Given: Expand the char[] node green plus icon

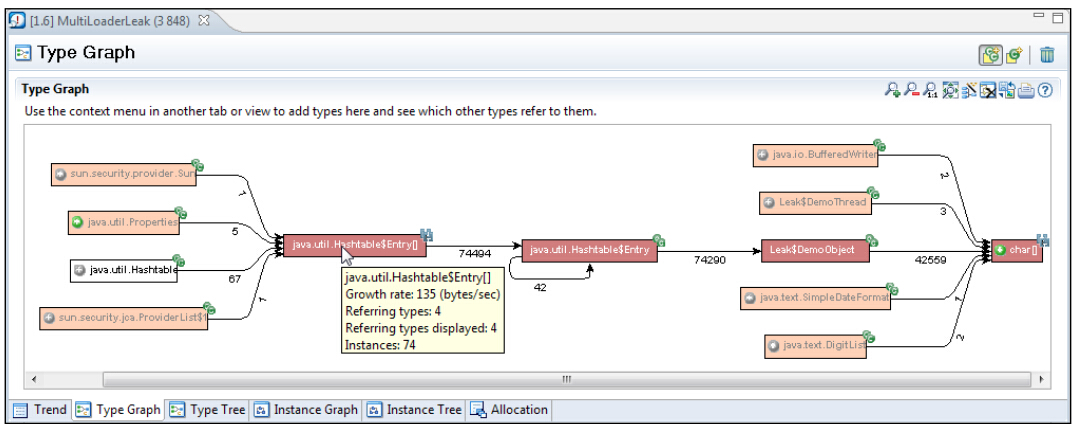Looking at the screenshot, I should (1000, 250).
